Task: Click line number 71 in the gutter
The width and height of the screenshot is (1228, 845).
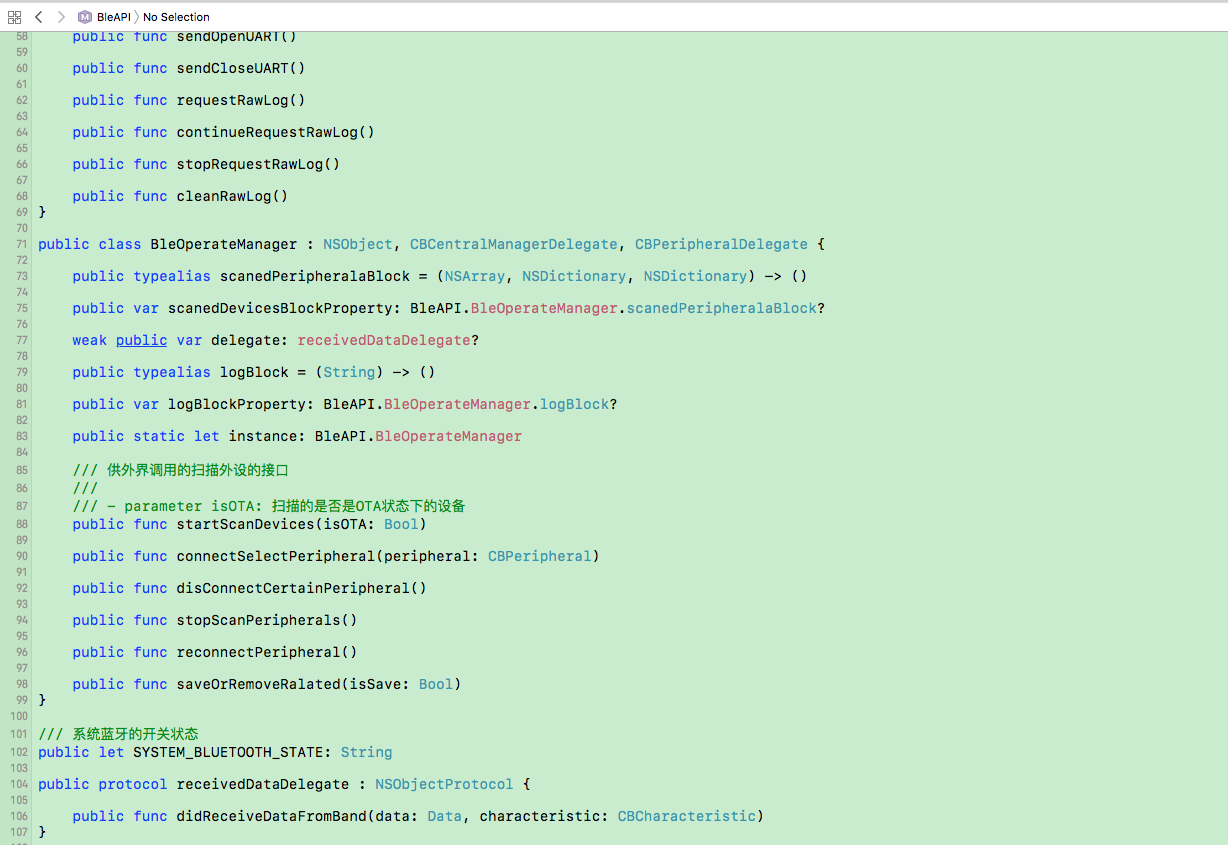Action: tap(21, 244)
